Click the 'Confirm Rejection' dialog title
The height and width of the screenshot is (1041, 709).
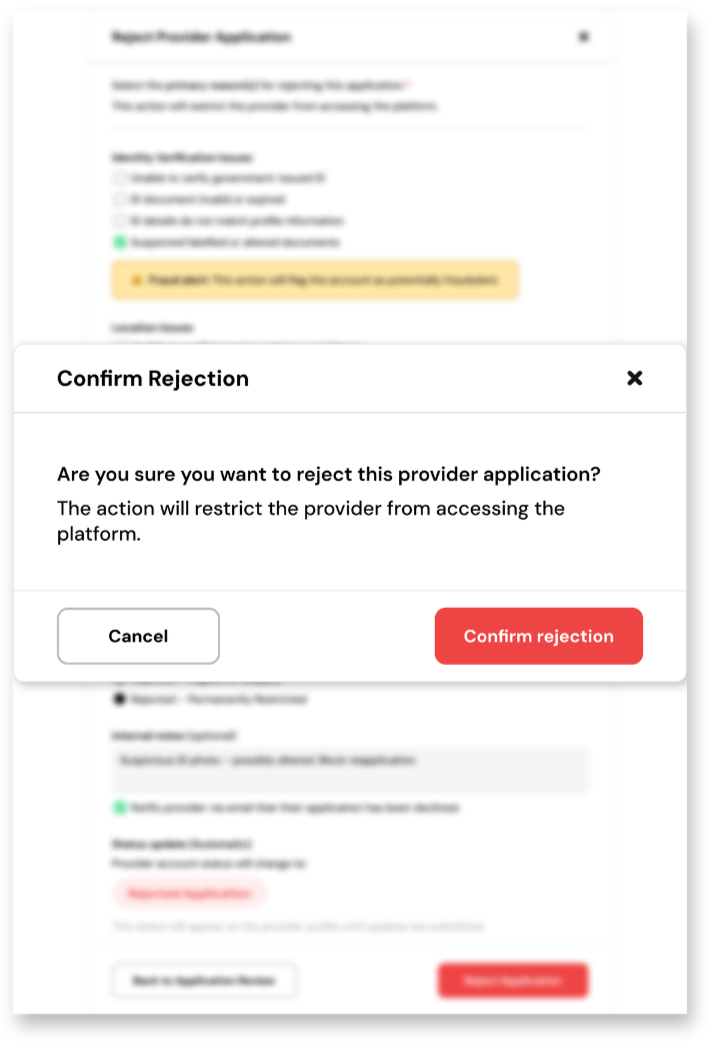point(153,378)
